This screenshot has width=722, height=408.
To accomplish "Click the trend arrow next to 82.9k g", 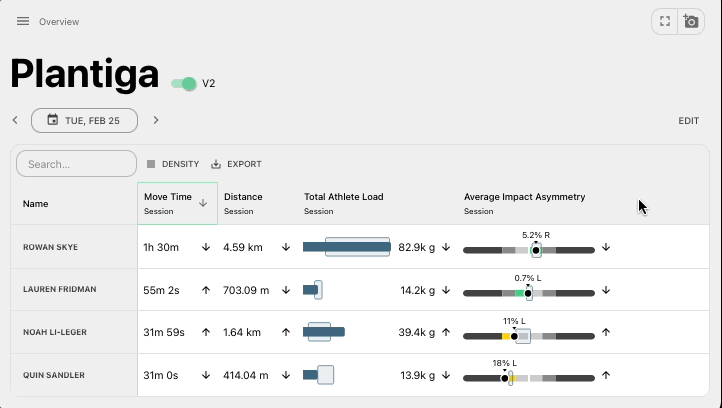I will (446, 247).
